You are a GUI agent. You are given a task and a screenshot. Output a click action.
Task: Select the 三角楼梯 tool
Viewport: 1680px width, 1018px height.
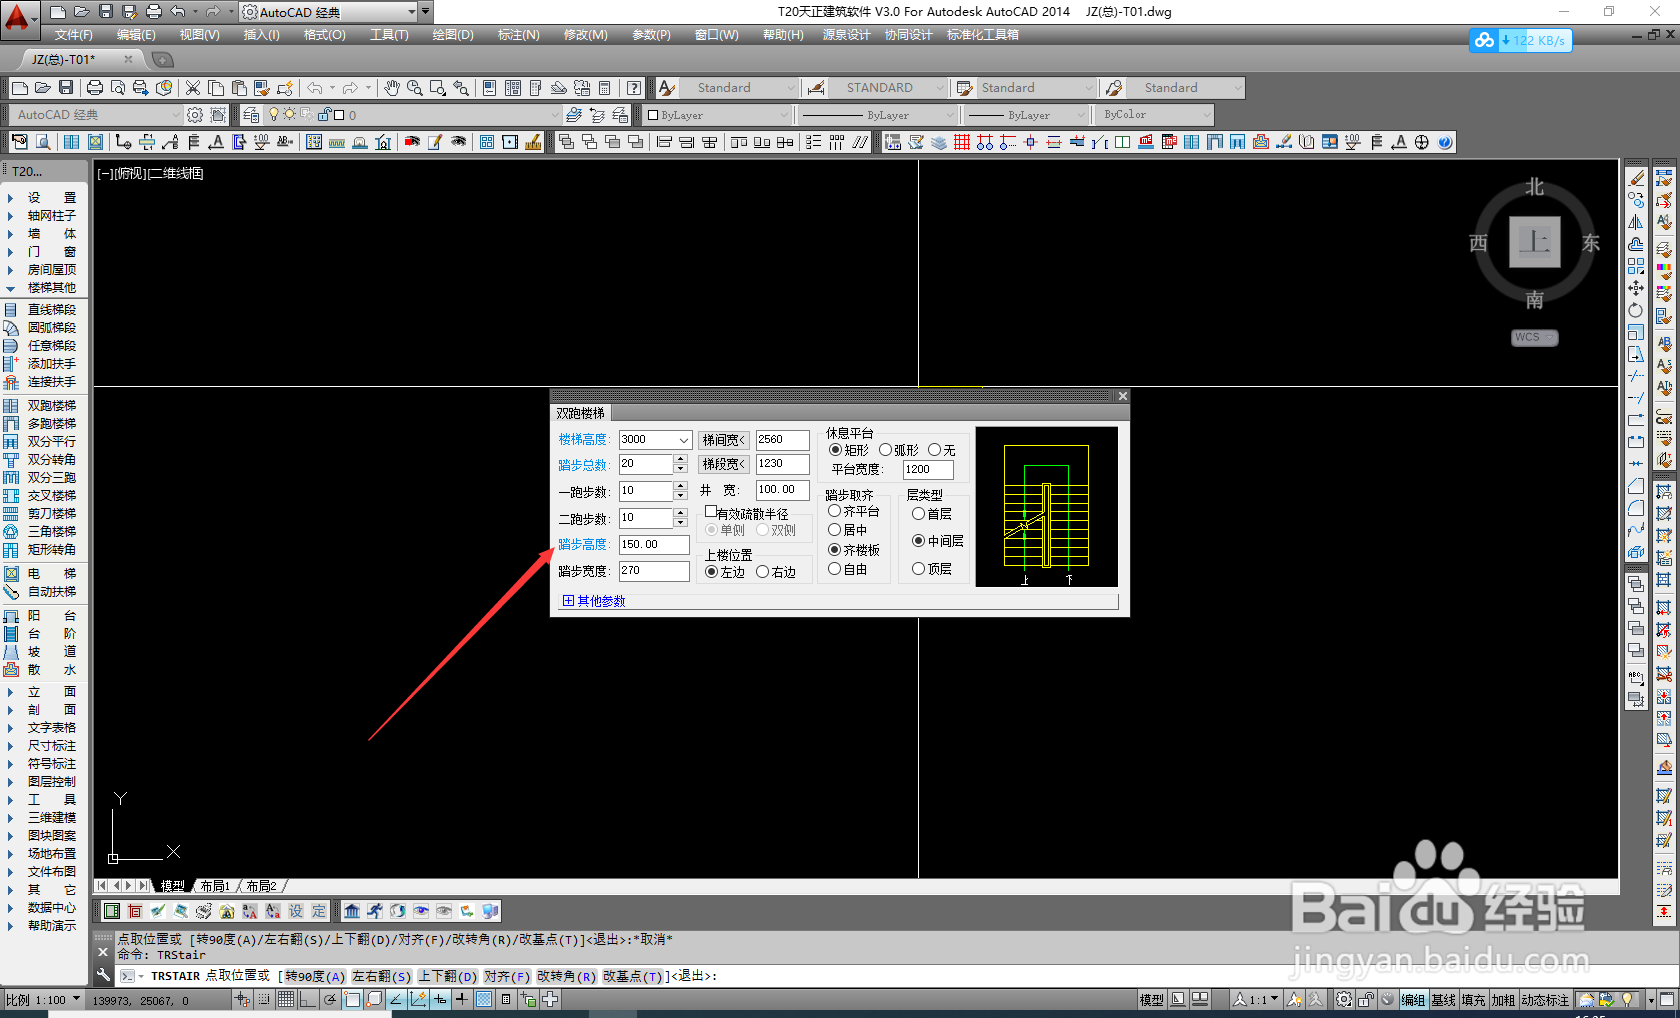tap(41, 532)
